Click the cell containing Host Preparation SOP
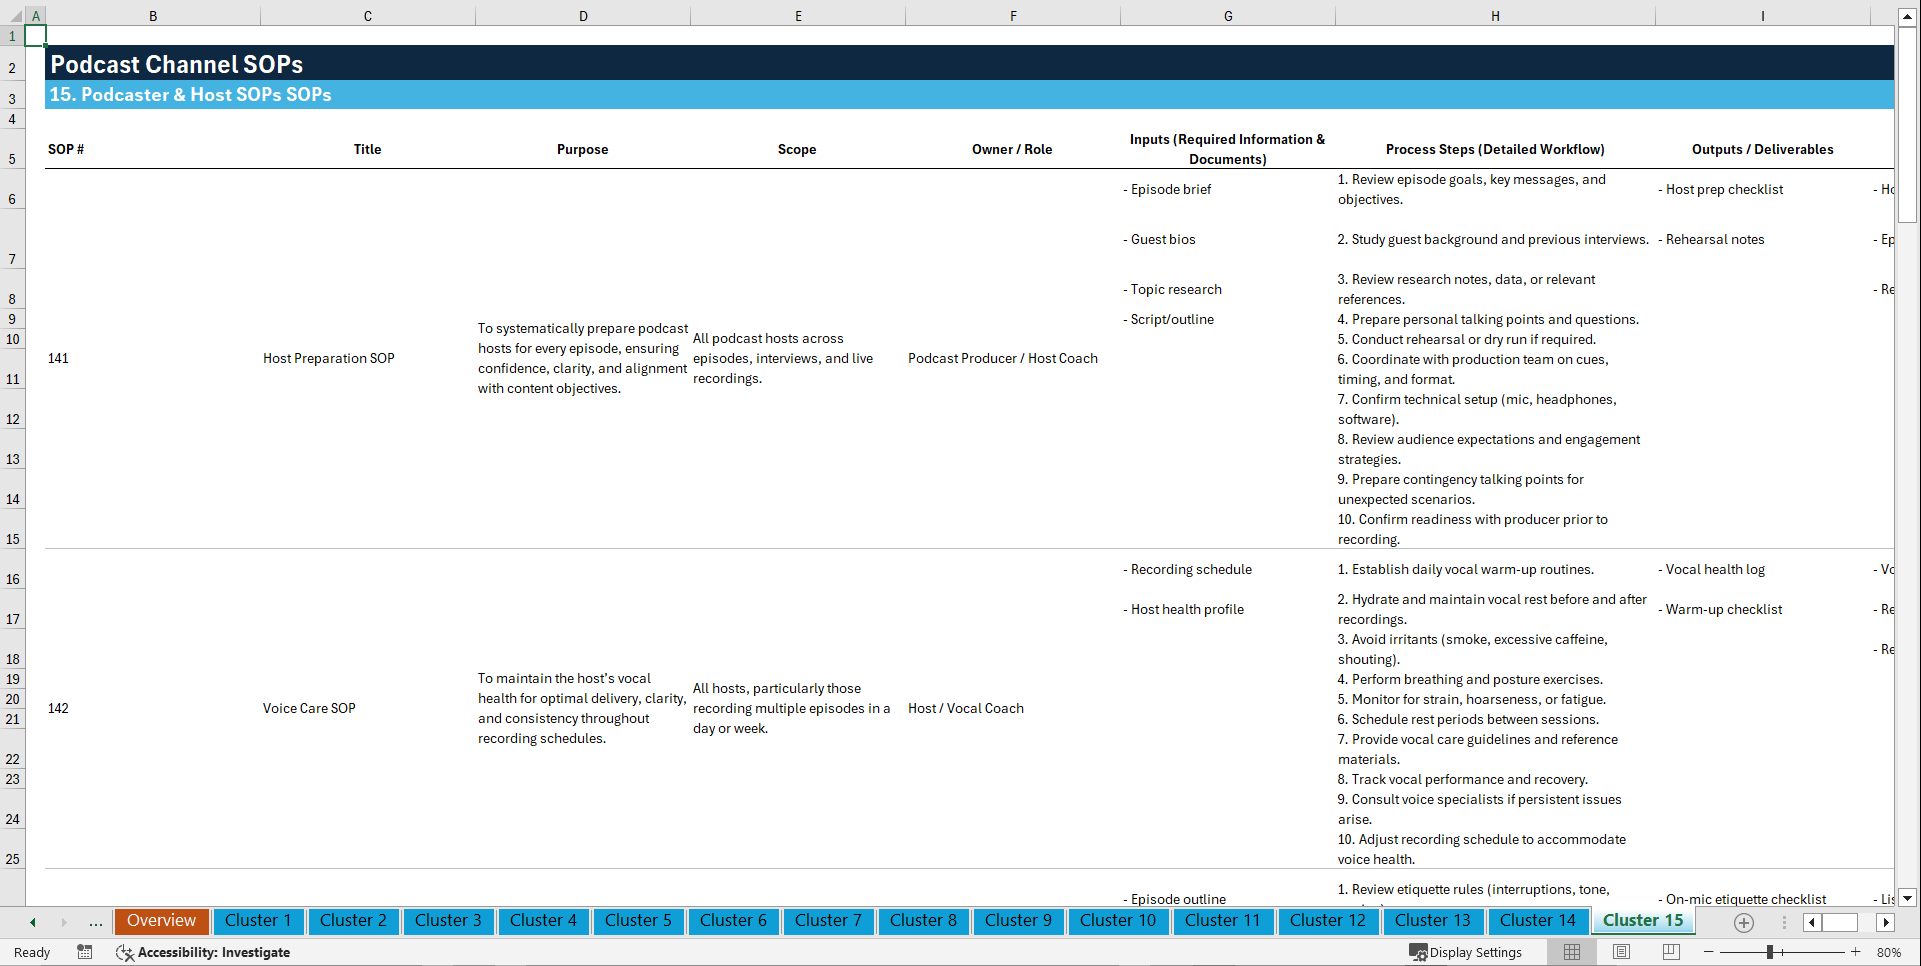The width and height of the screenshot is (1921, 966). (328, 358)
